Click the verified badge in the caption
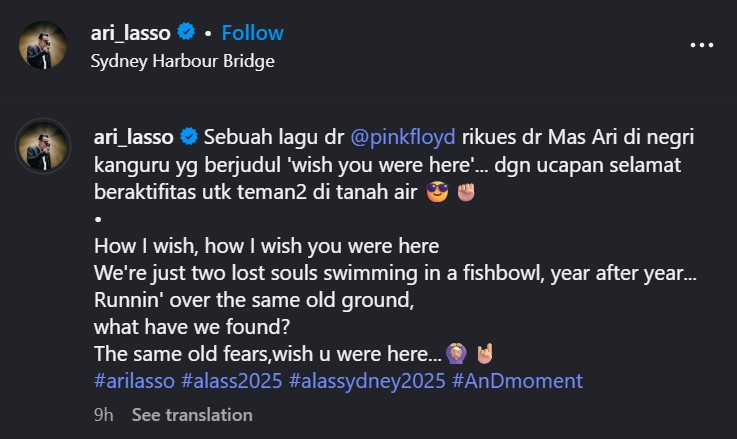This screenshot has width=737, height=439. point(185,135)
